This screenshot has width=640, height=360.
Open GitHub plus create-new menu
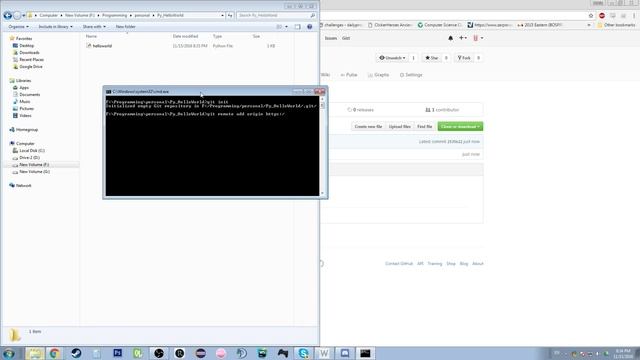pyautogui.click(x=462, y=38)
